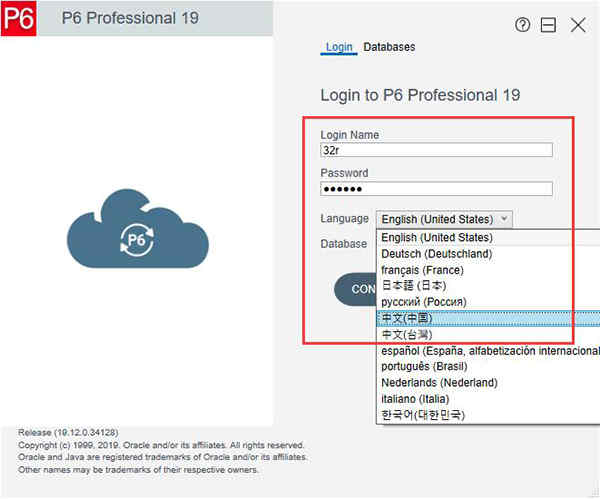Click the red P6 logo icon
Screen dimensions: 600x499
point(18,18)
